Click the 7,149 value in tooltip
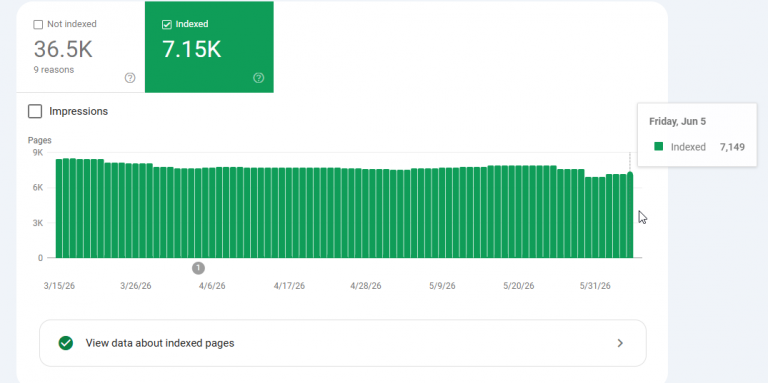The height and width of the screenshot is (383, 768). [732, 146]
